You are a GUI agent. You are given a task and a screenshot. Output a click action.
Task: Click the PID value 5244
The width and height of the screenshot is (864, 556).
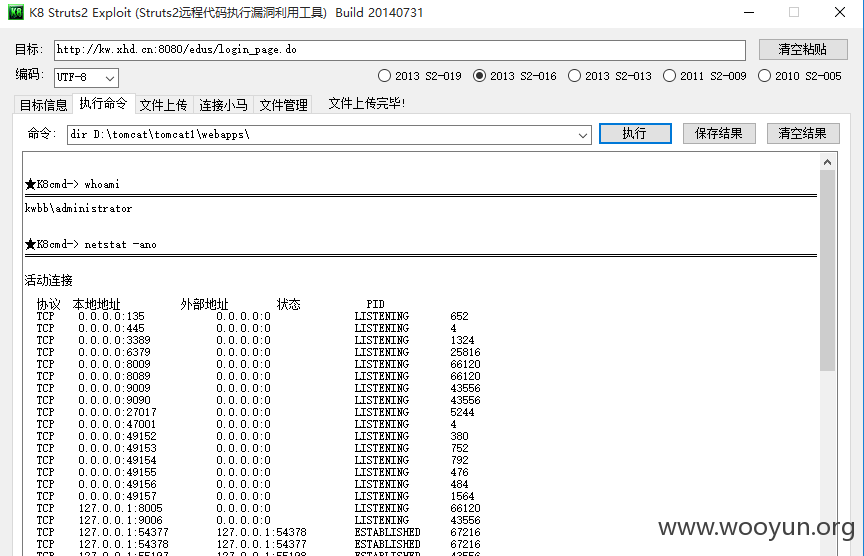(x=462, y=412)
